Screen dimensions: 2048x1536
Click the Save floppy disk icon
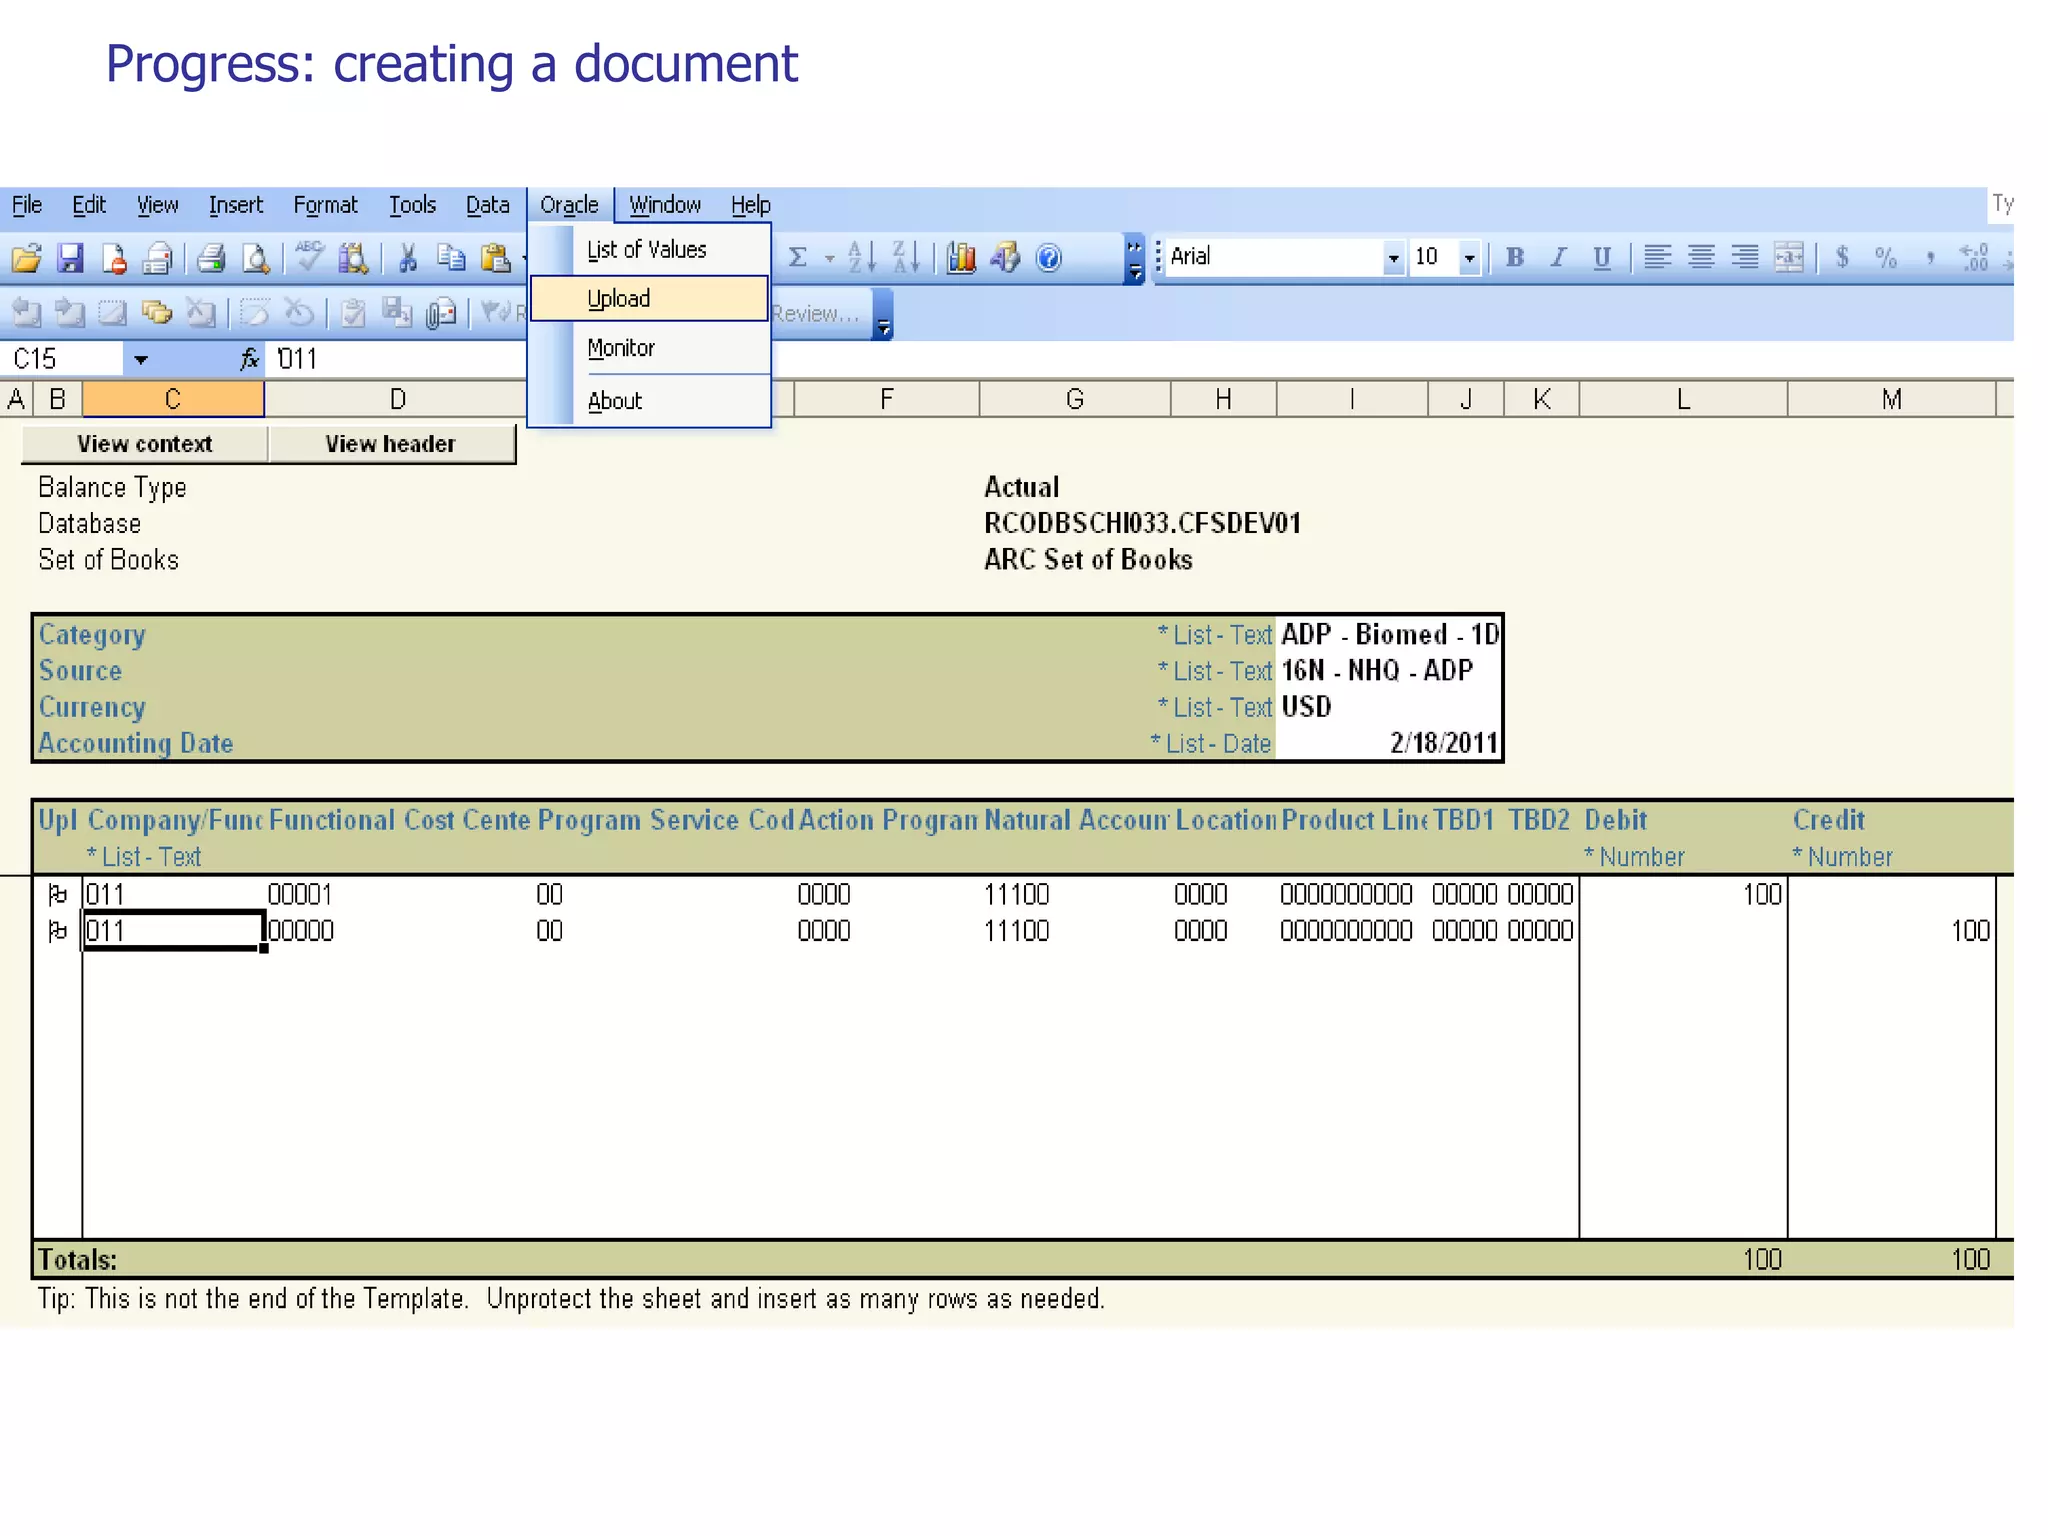(x=70, y=258)
